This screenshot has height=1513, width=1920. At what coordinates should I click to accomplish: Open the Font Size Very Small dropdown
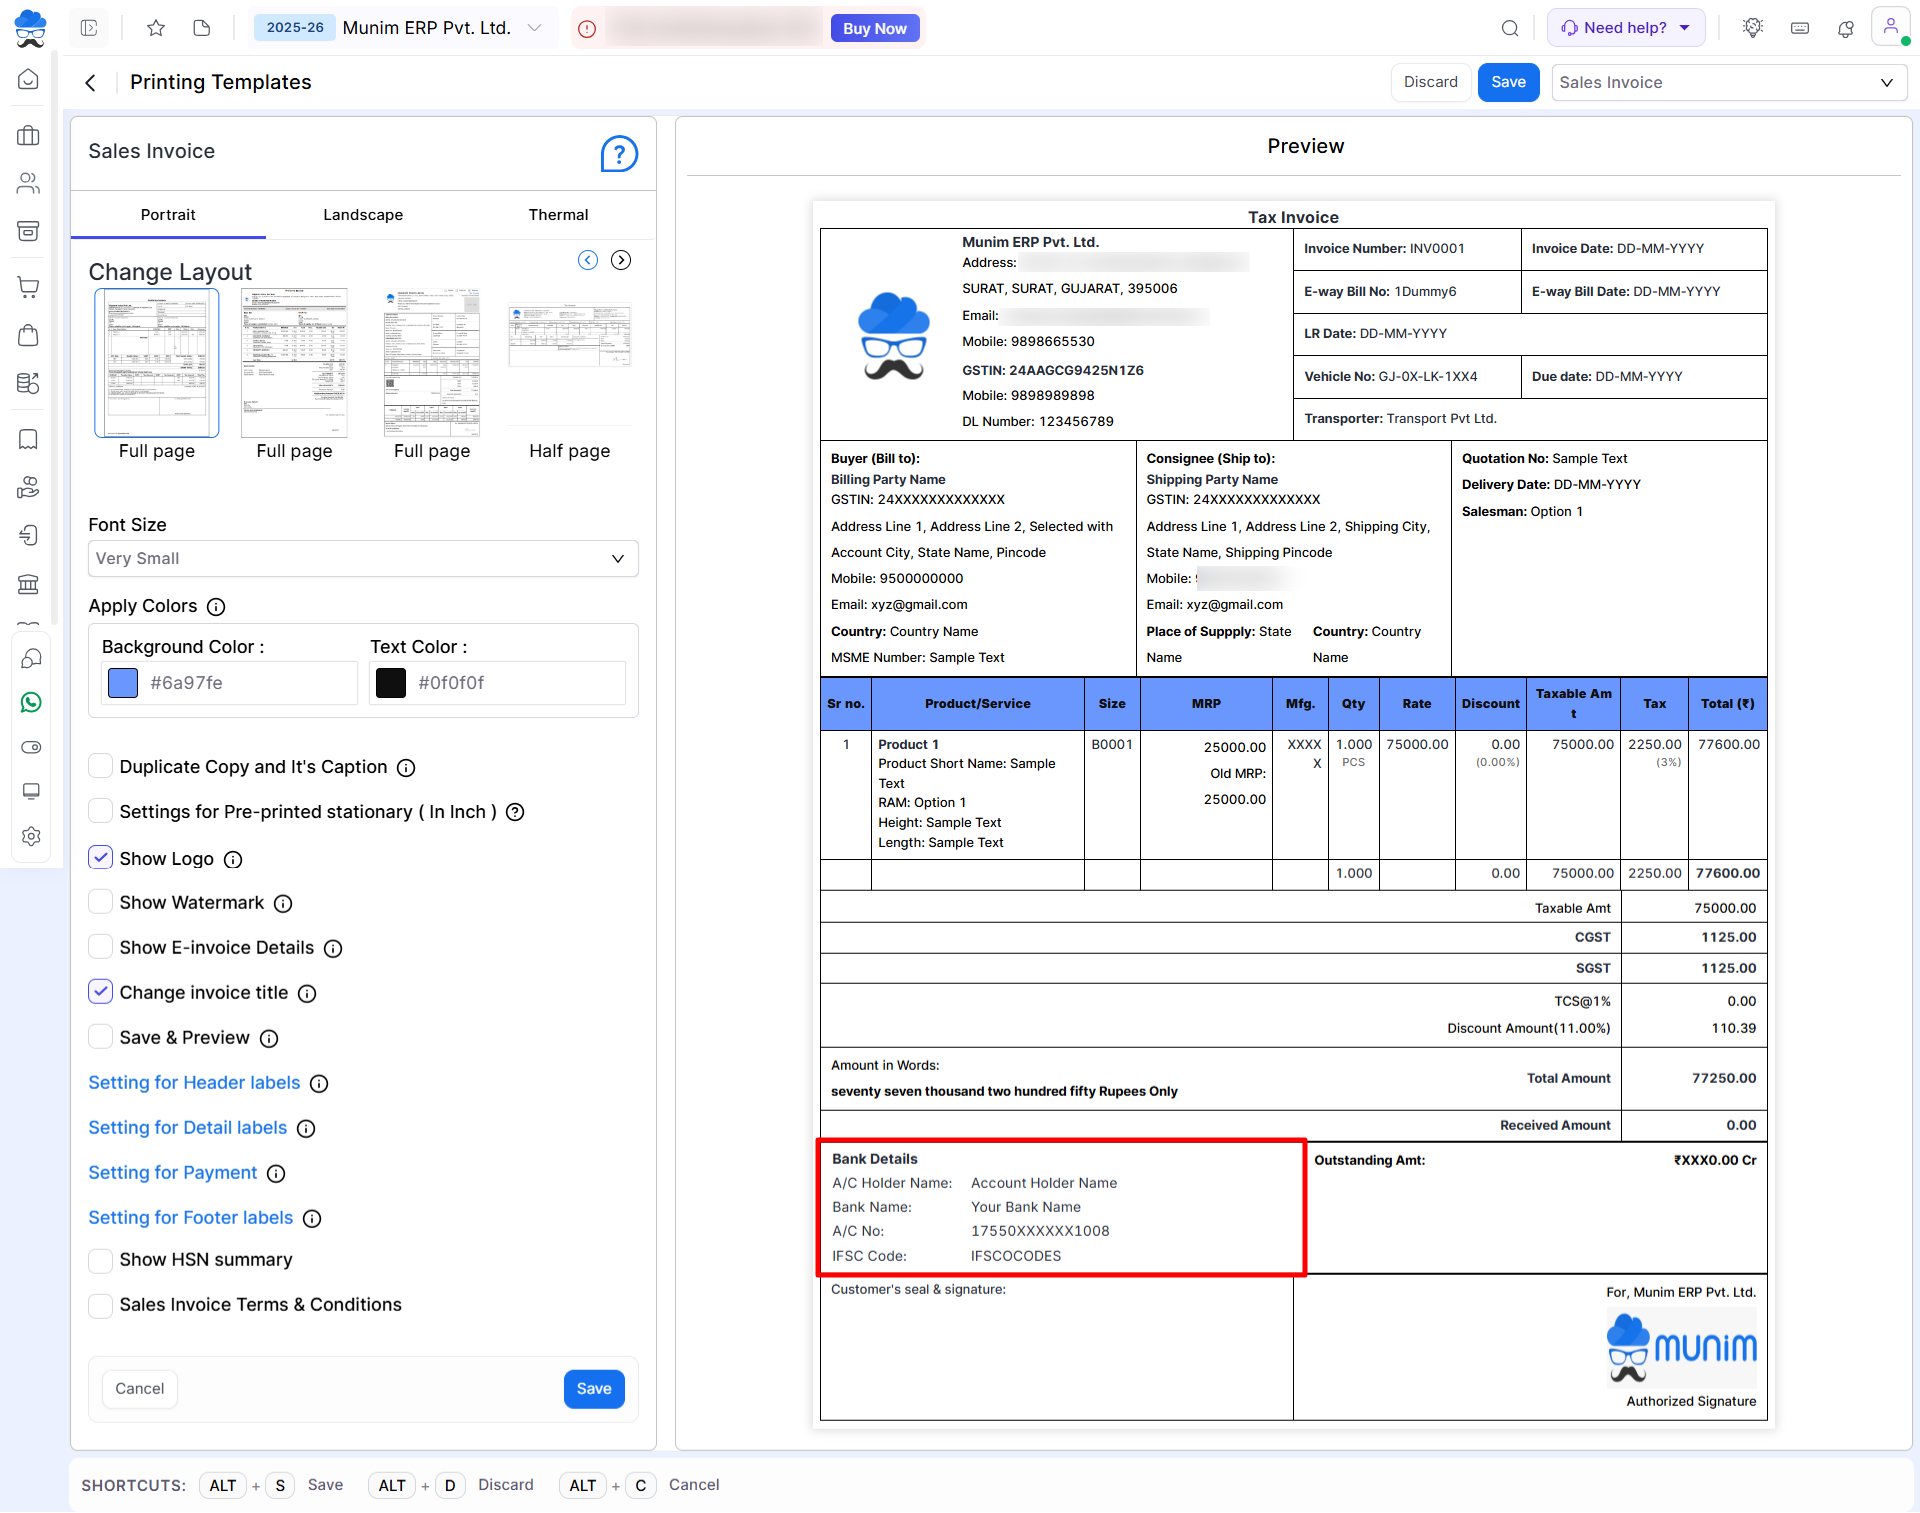[x=363, y=559]
